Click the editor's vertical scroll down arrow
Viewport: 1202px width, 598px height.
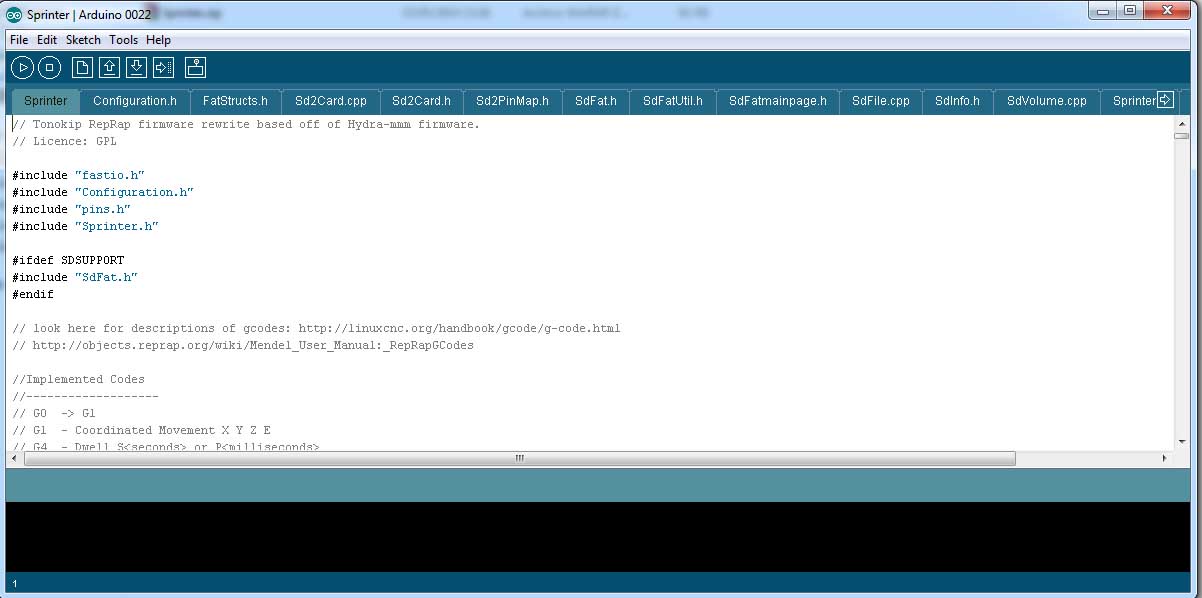tap(1181, 441)
